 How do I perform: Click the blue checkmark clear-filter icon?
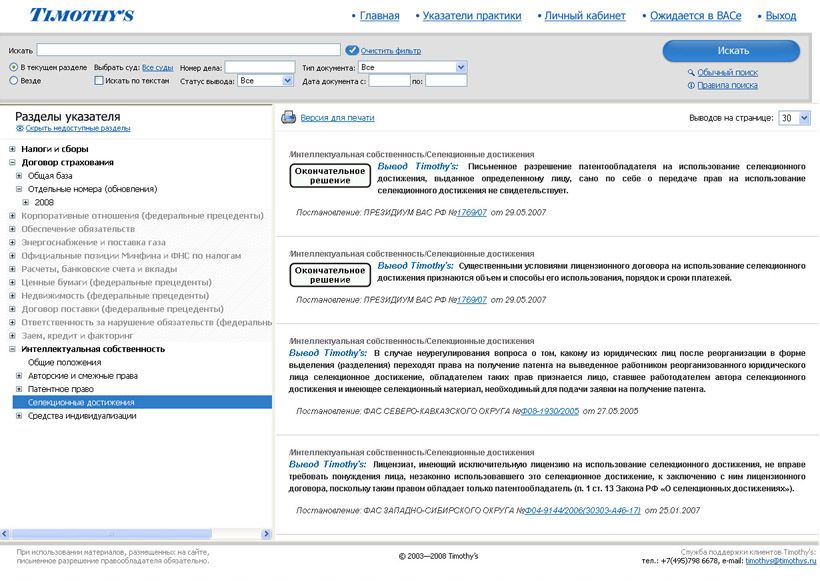(x=352, y=50)
